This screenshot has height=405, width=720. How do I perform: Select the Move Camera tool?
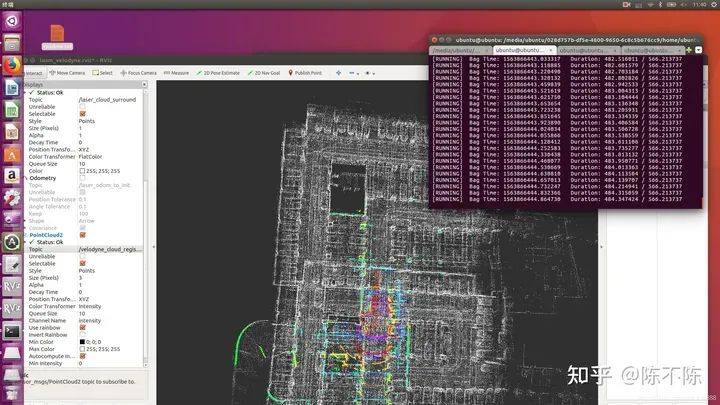(67, 73)
